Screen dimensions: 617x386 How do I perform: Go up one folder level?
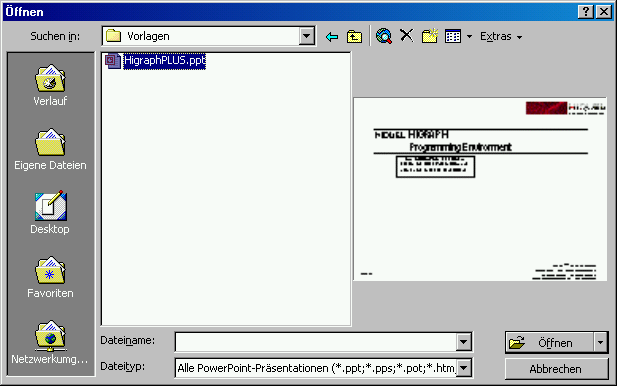tap(354, 37)
